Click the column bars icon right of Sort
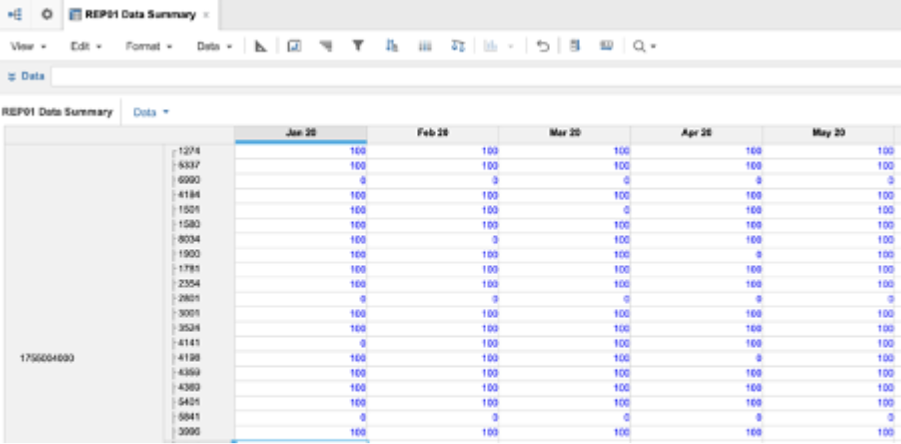Image resolution: width=901 pixels, height=444 pixels. [425, 47]
